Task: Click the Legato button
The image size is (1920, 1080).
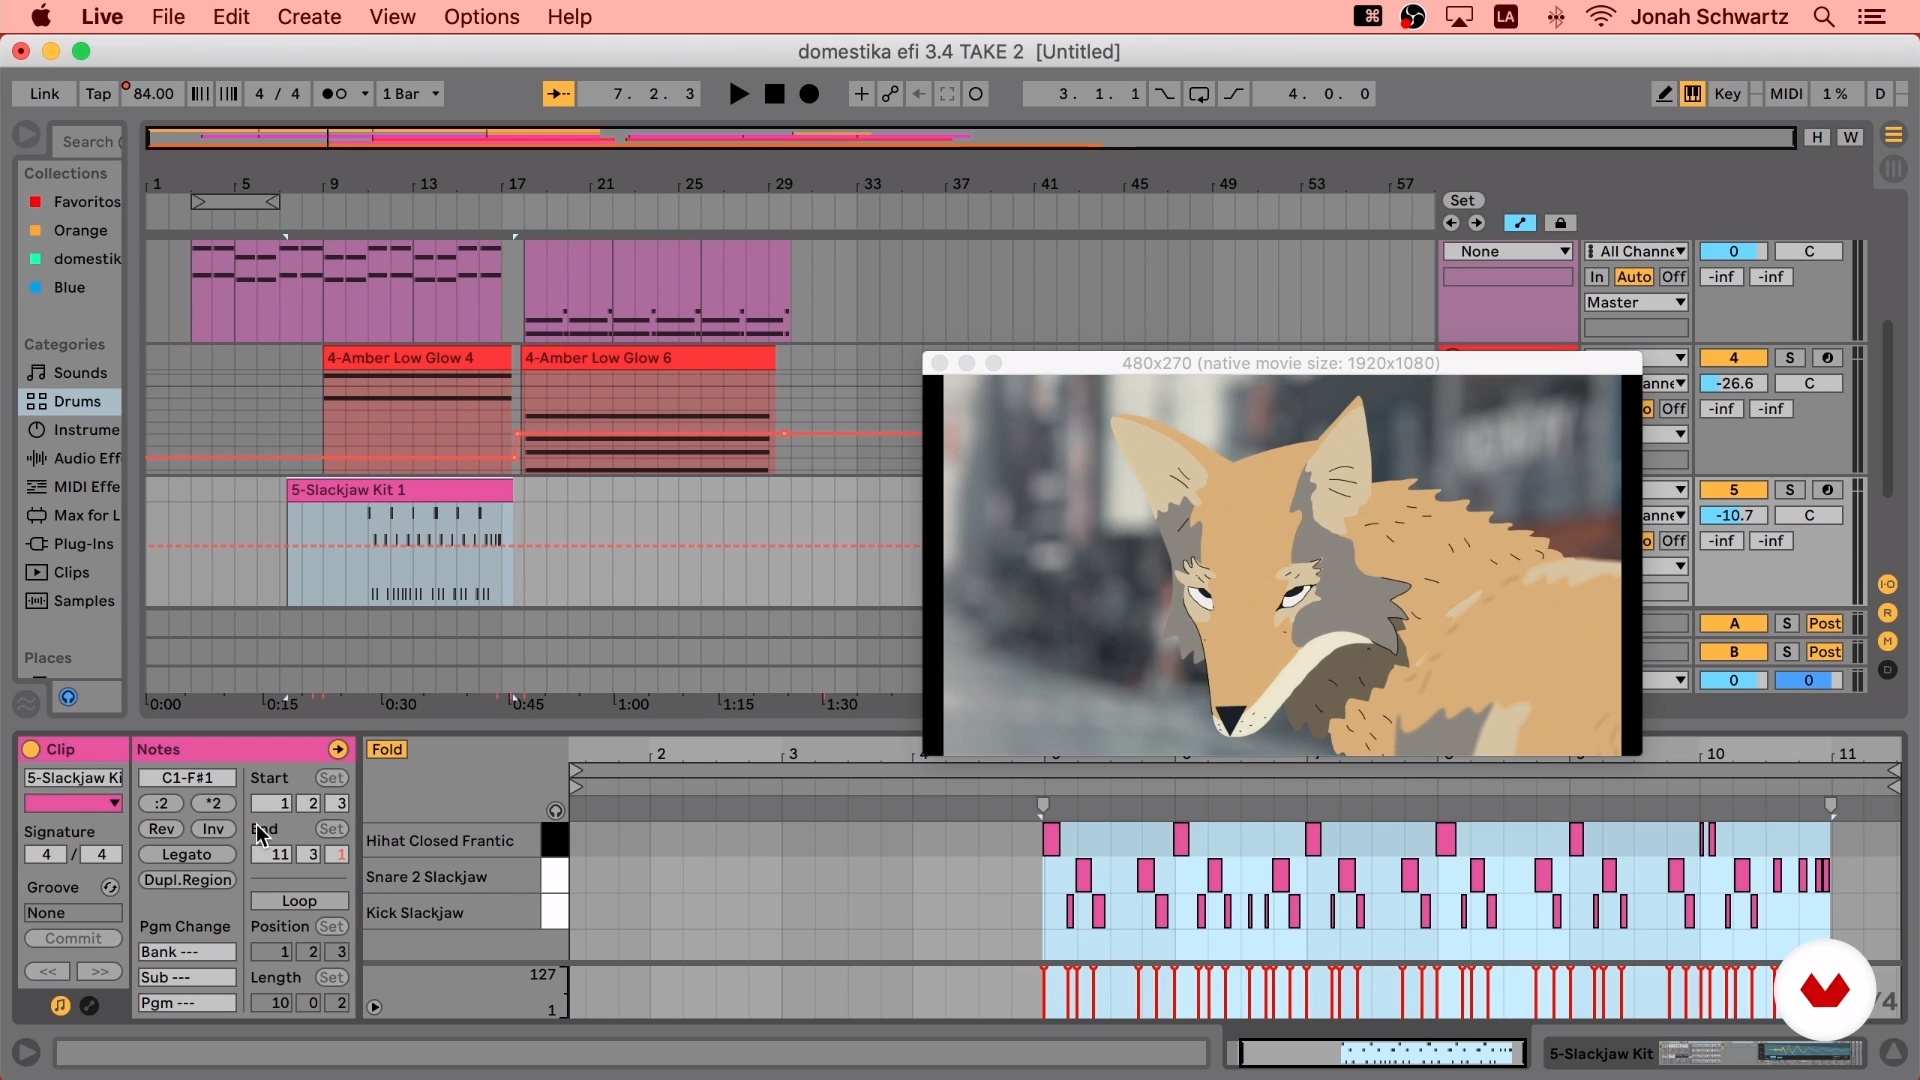Action: (187, 855)
